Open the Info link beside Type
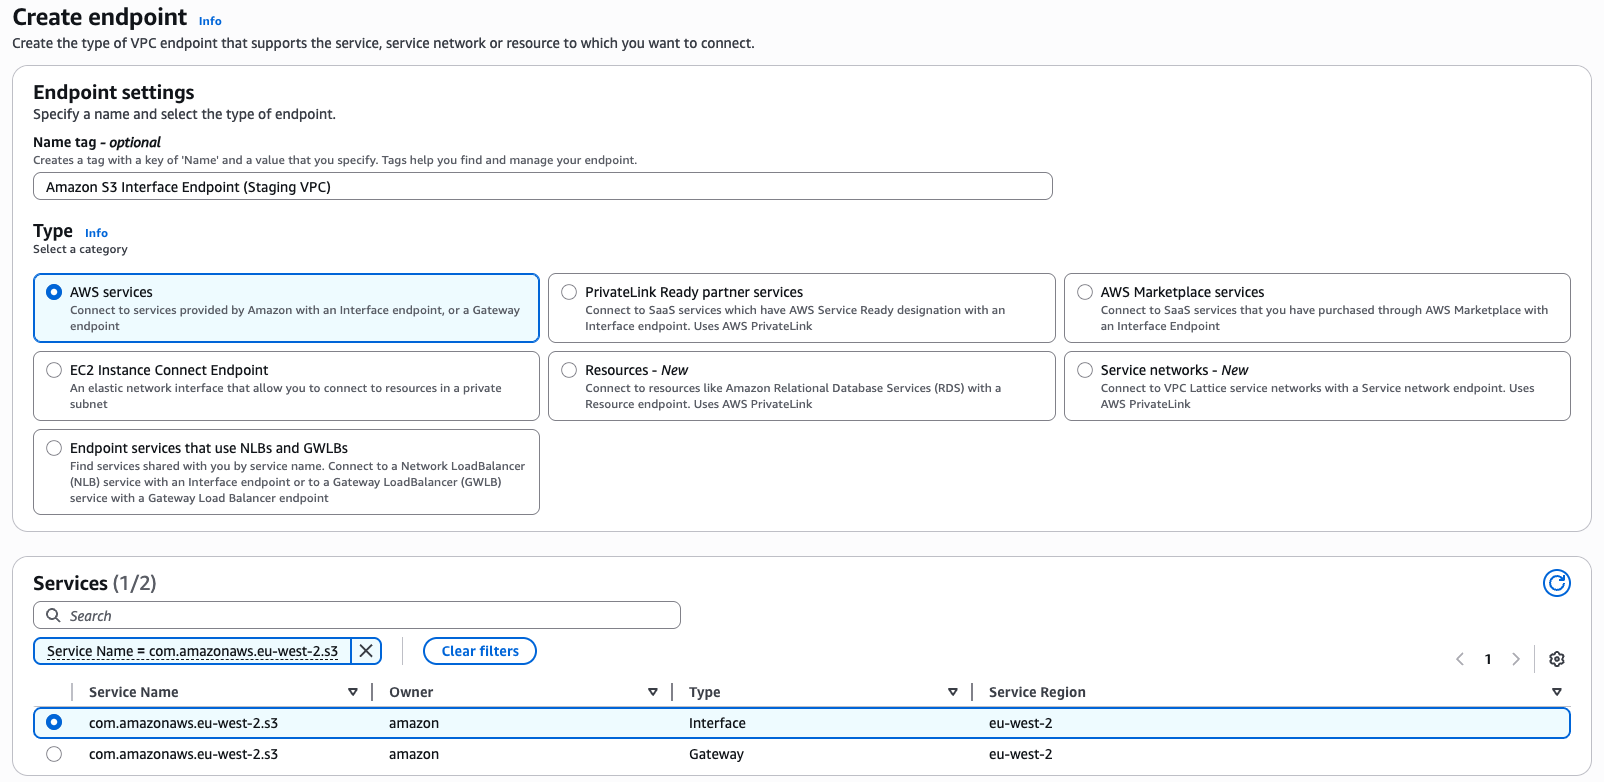The image size is (1604, 782). pyautogui.click(x=96, y=233)
